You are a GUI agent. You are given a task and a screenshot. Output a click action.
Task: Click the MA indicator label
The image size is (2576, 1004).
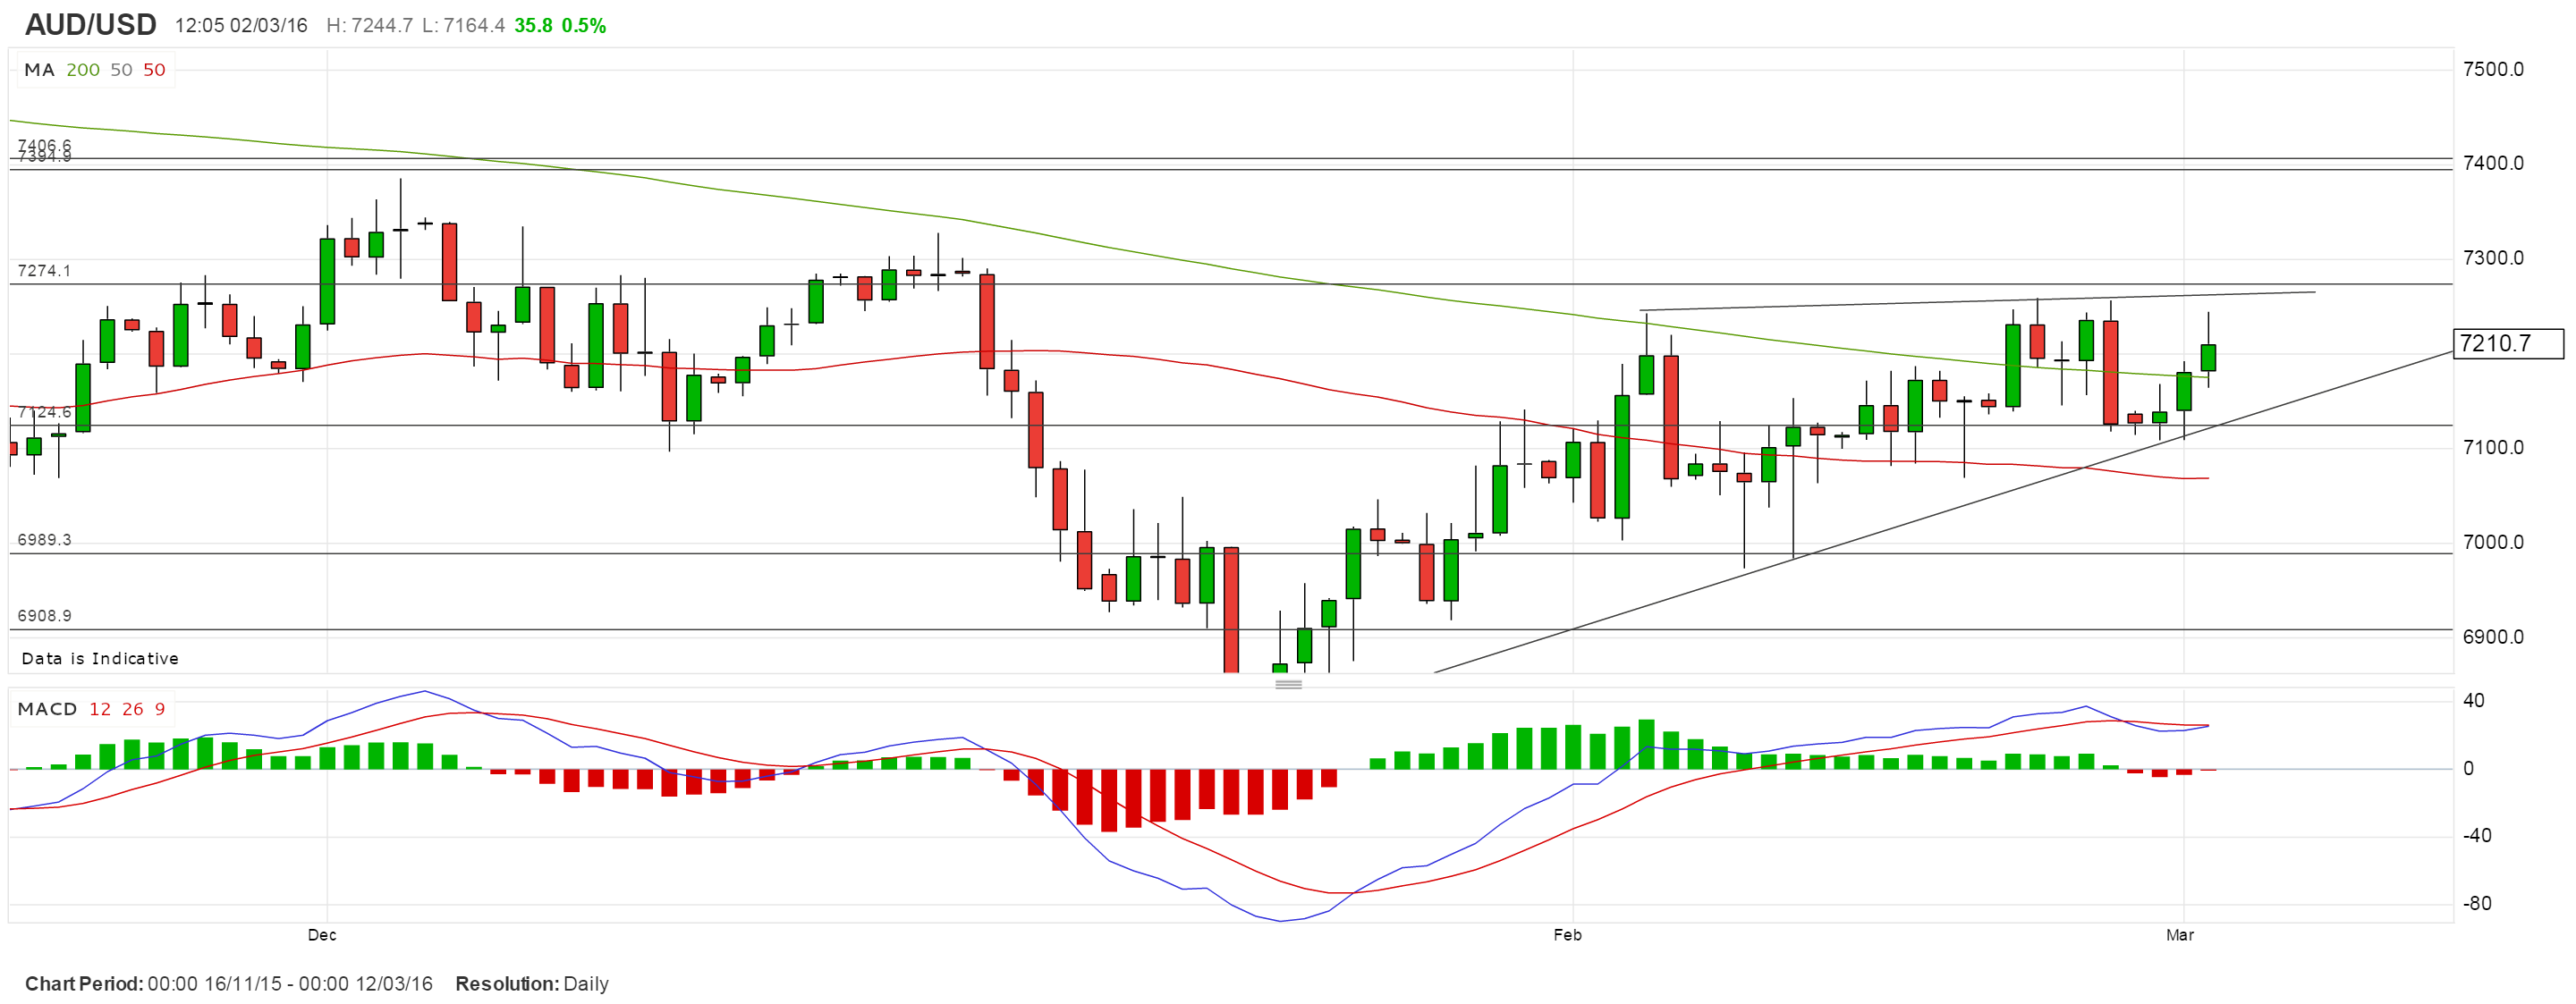click(x=39, y=70)
